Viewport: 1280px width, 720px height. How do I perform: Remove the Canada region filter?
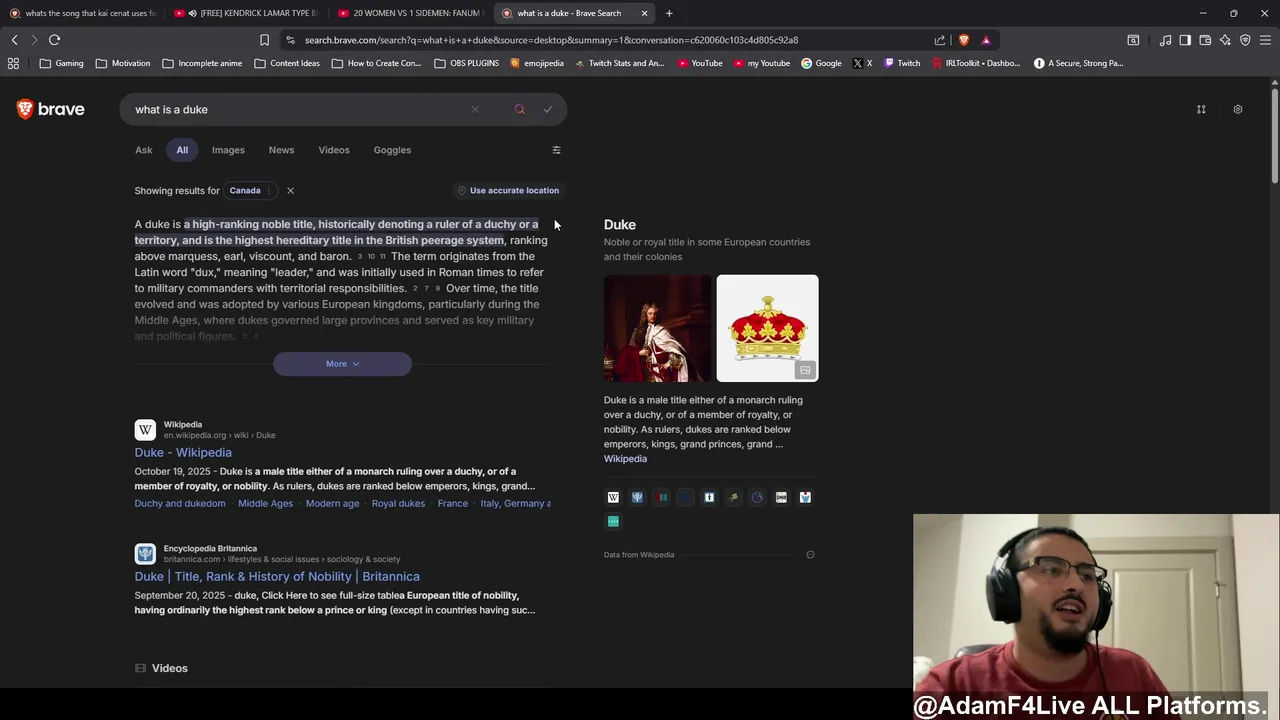click(290, 190)
